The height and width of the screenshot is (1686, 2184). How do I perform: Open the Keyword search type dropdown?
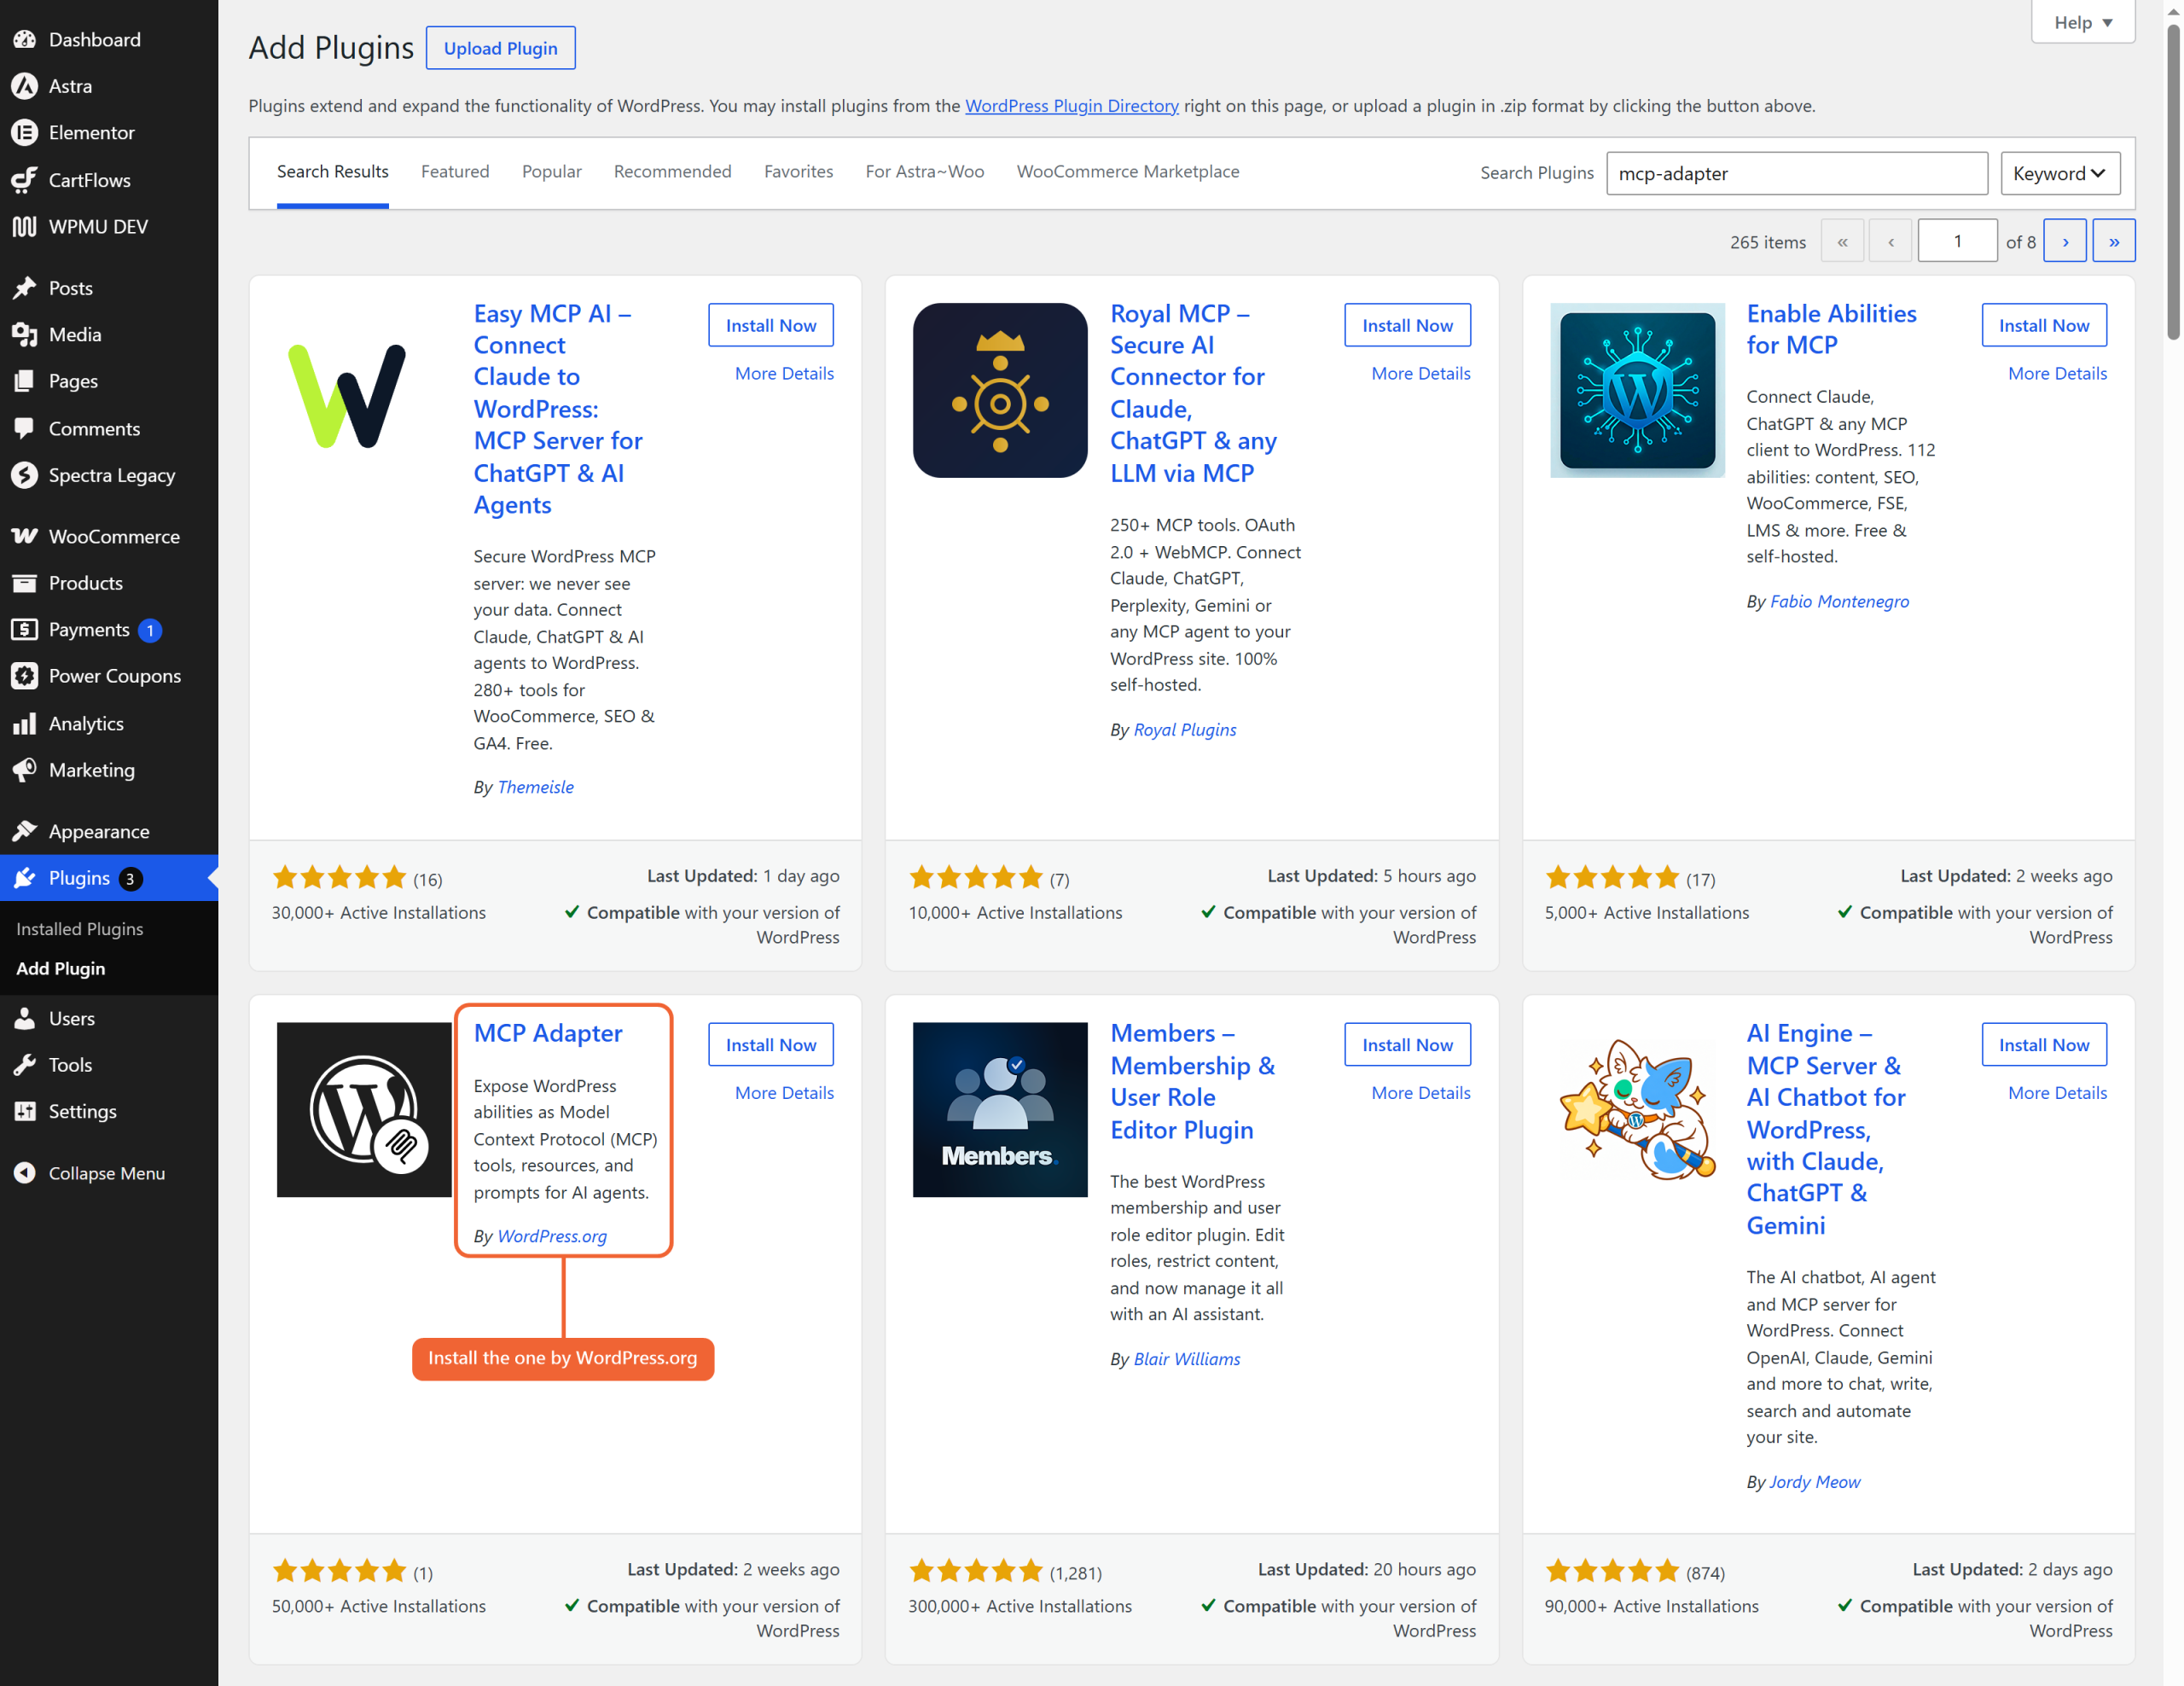(2059, 173)
